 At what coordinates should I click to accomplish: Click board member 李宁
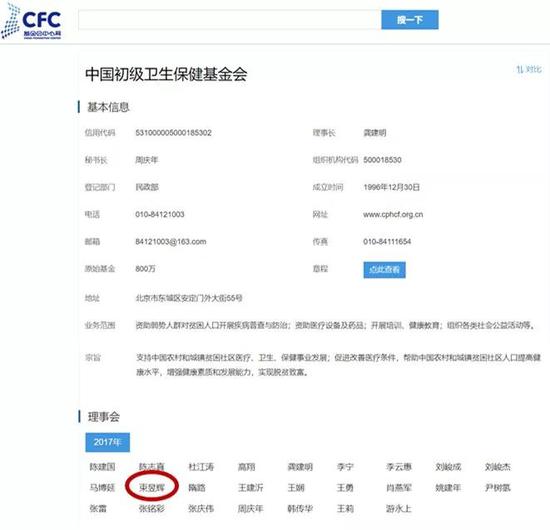pyautogui.click(x=345, y=467)
